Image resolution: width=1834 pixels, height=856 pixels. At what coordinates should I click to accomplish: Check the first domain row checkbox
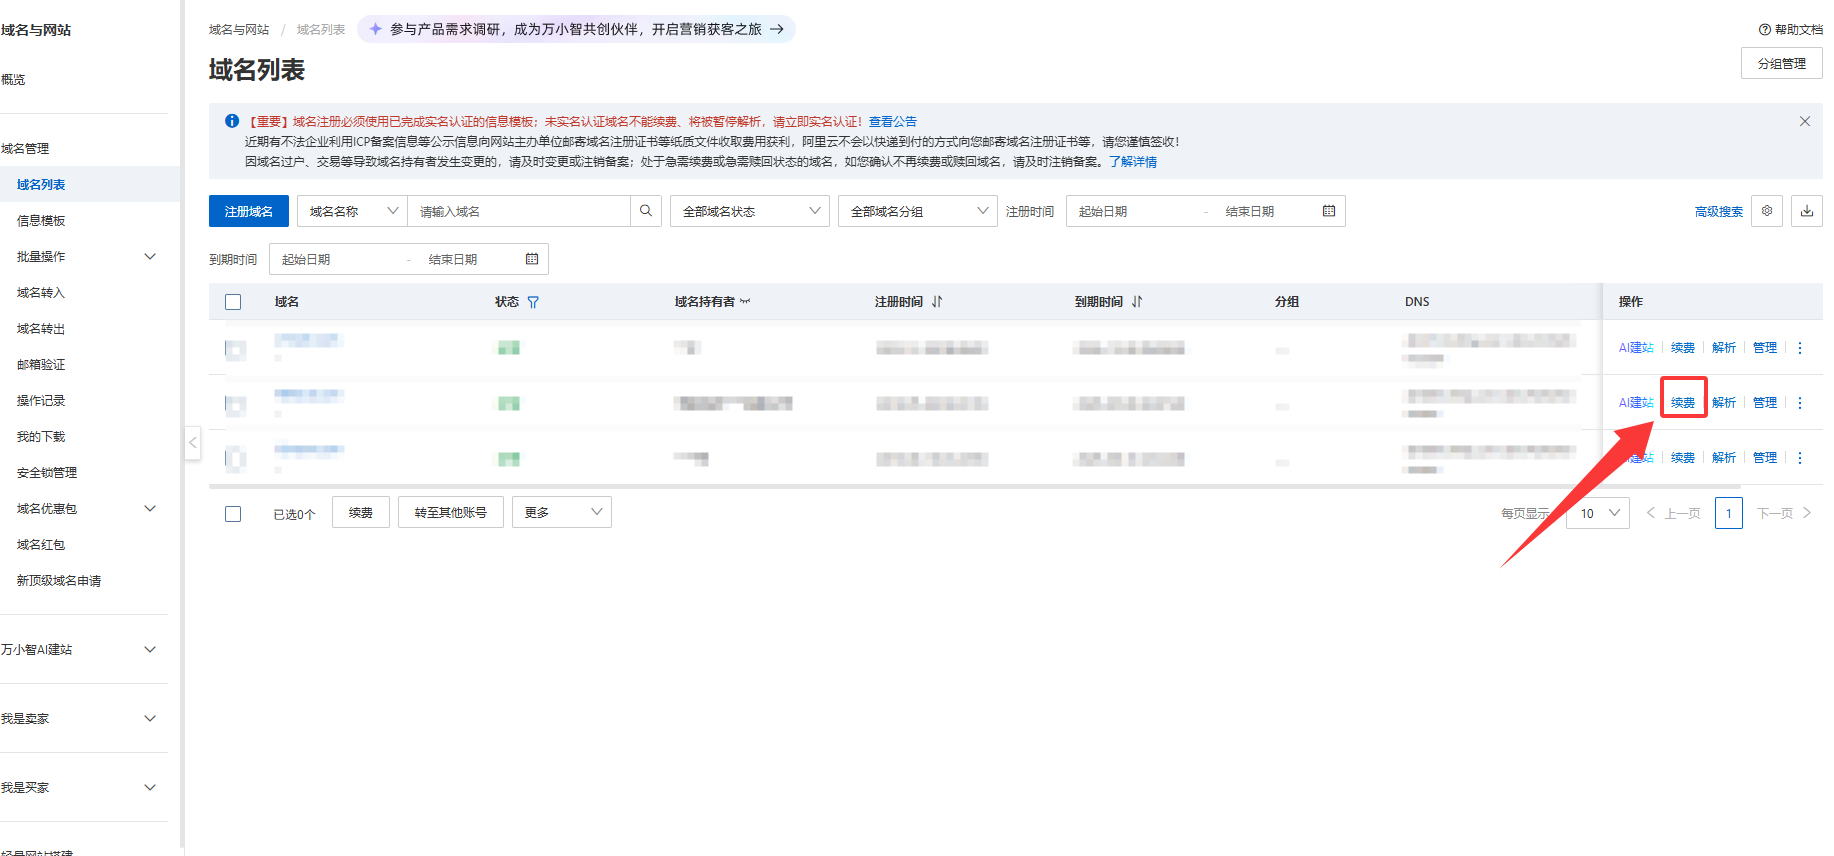click(234, 349)
